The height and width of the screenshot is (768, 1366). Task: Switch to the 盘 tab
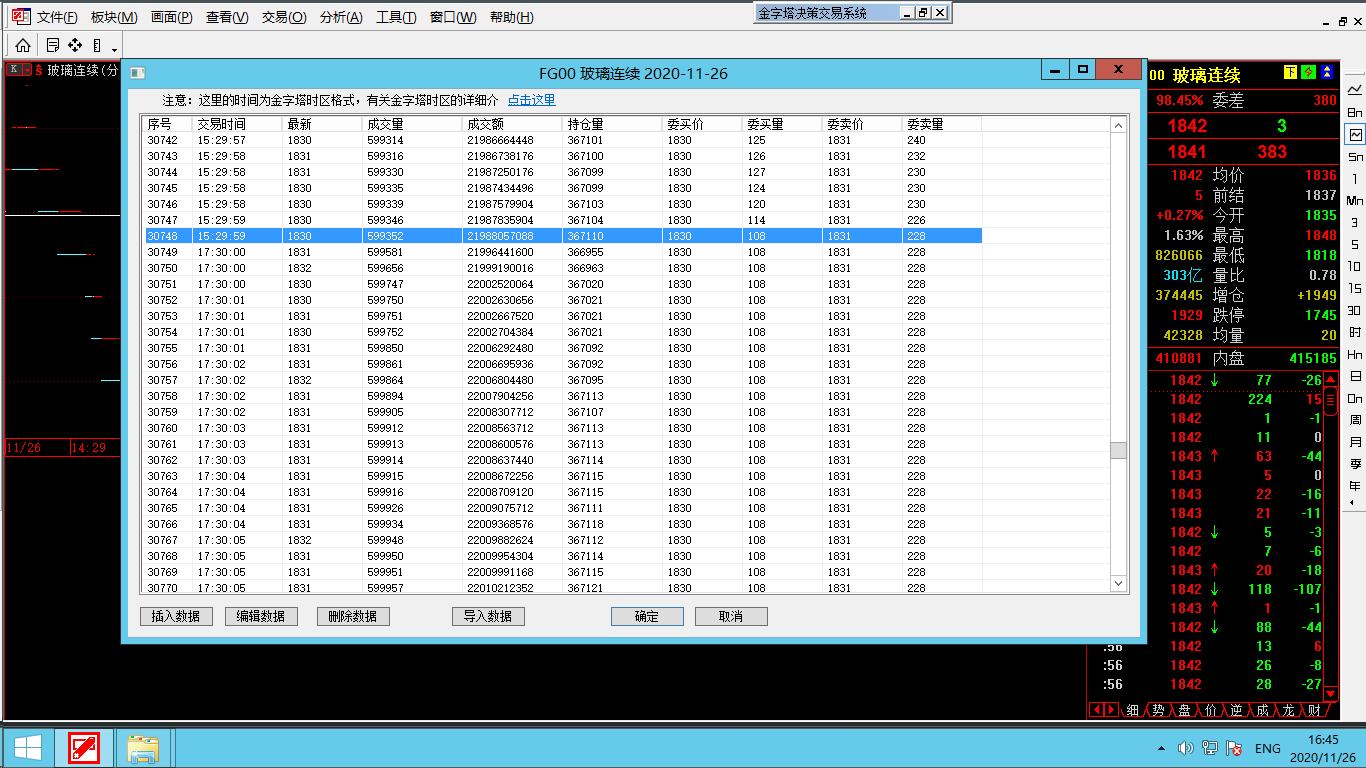coord(1184,710)
